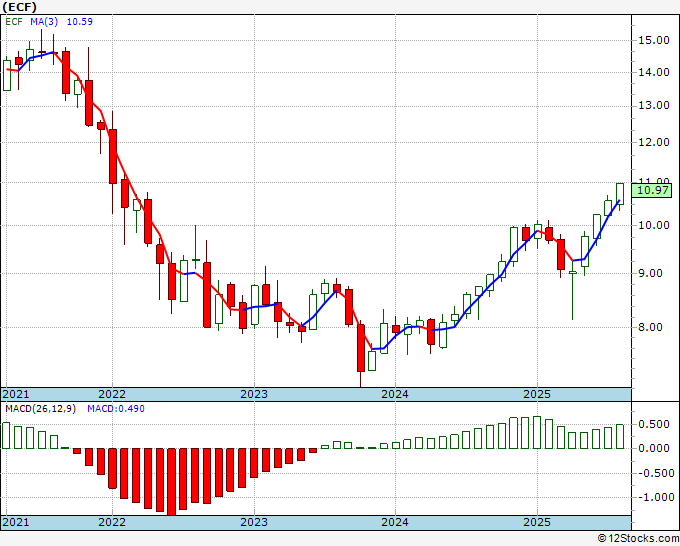This screenshot has width=680, height=546.
Task: Click the 12Stocks.com copyright text
Action: [x=638, y=539]
